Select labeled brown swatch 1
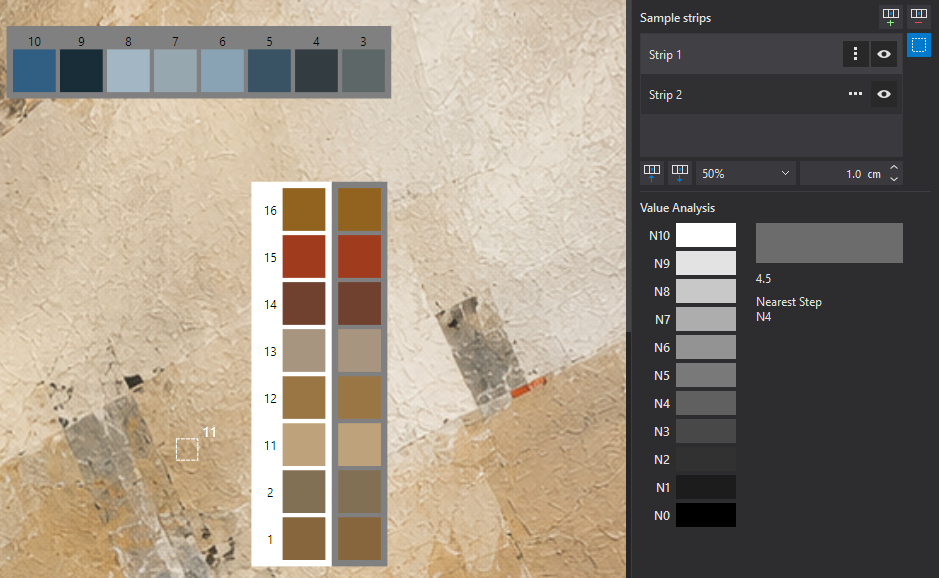 pos(304,538)
